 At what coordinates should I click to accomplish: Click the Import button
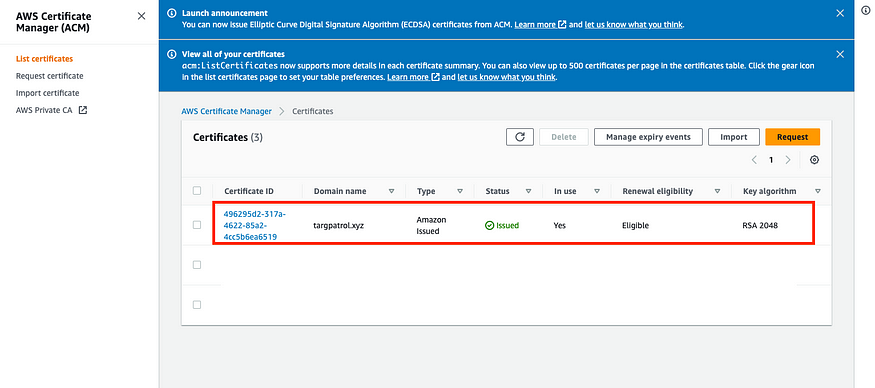[x=734, y=137]
